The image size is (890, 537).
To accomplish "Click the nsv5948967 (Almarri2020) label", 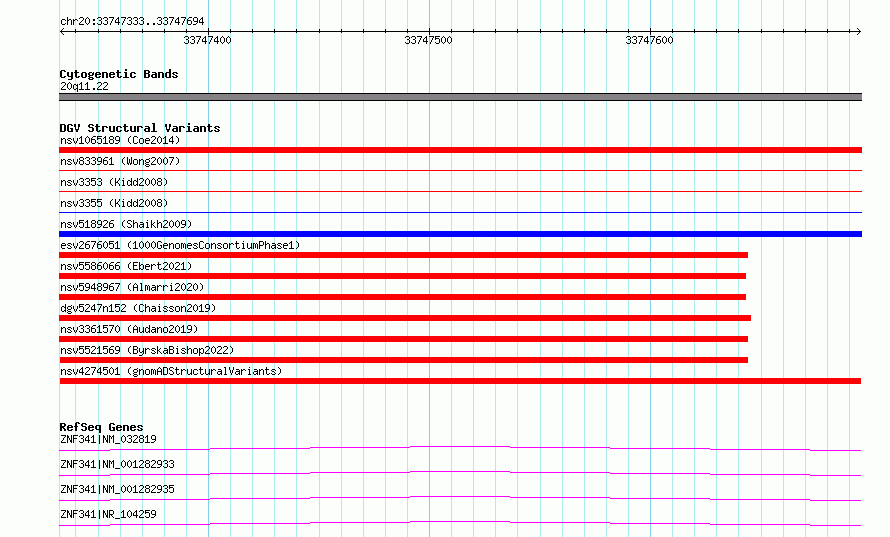I will (132, 287).
